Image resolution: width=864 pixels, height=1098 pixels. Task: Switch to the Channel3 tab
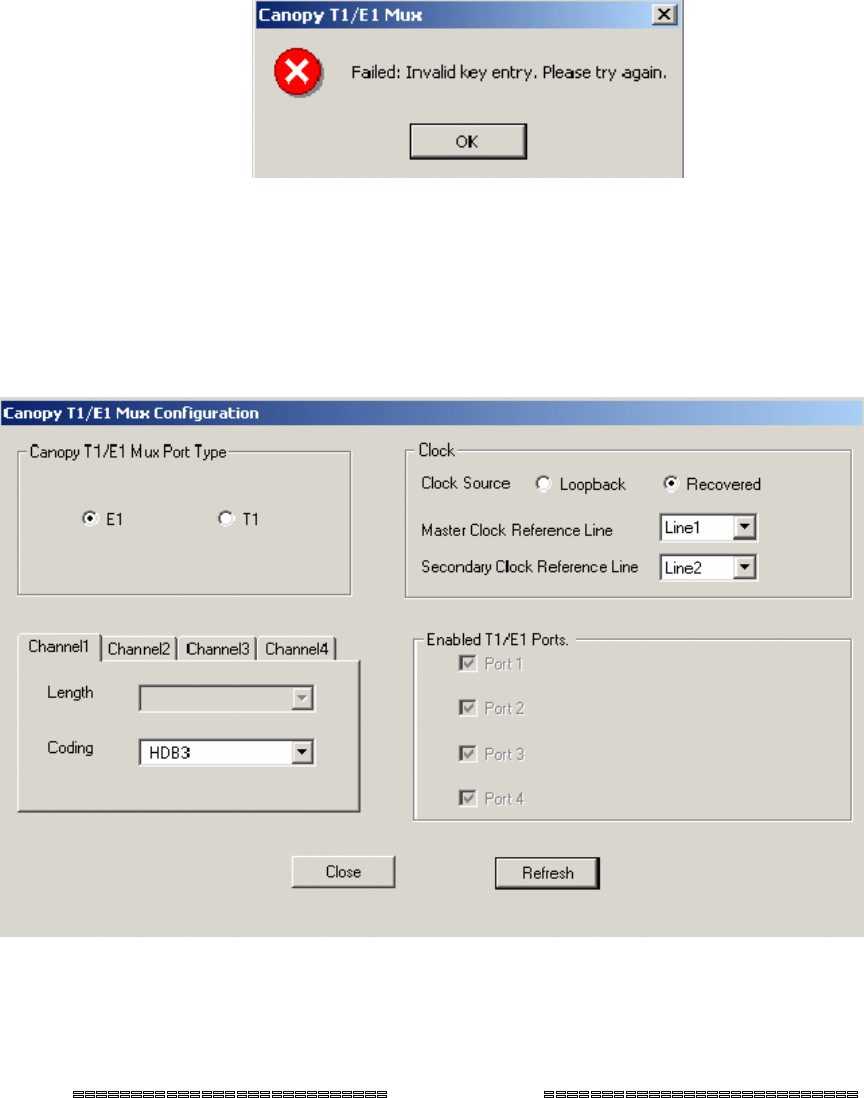[x=217, y=649]
